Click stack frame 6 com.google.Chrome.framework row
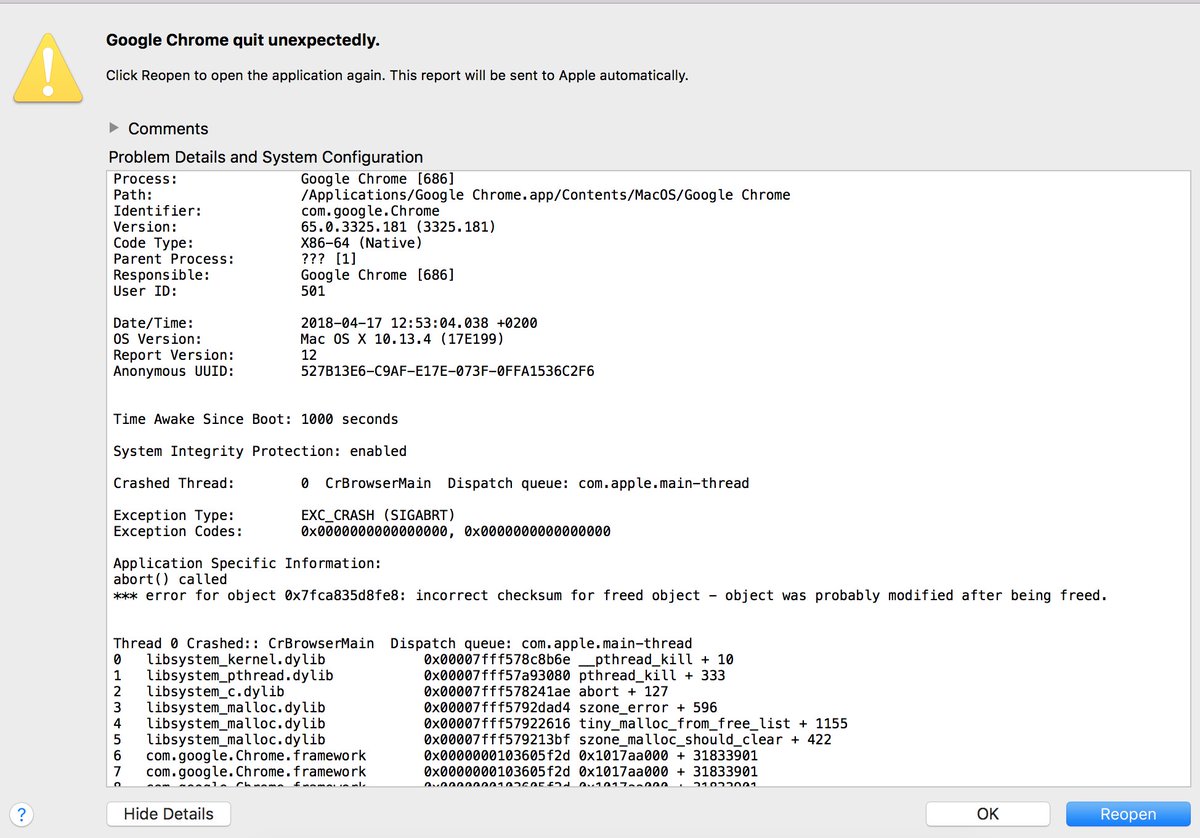 [x=435, y=755]
